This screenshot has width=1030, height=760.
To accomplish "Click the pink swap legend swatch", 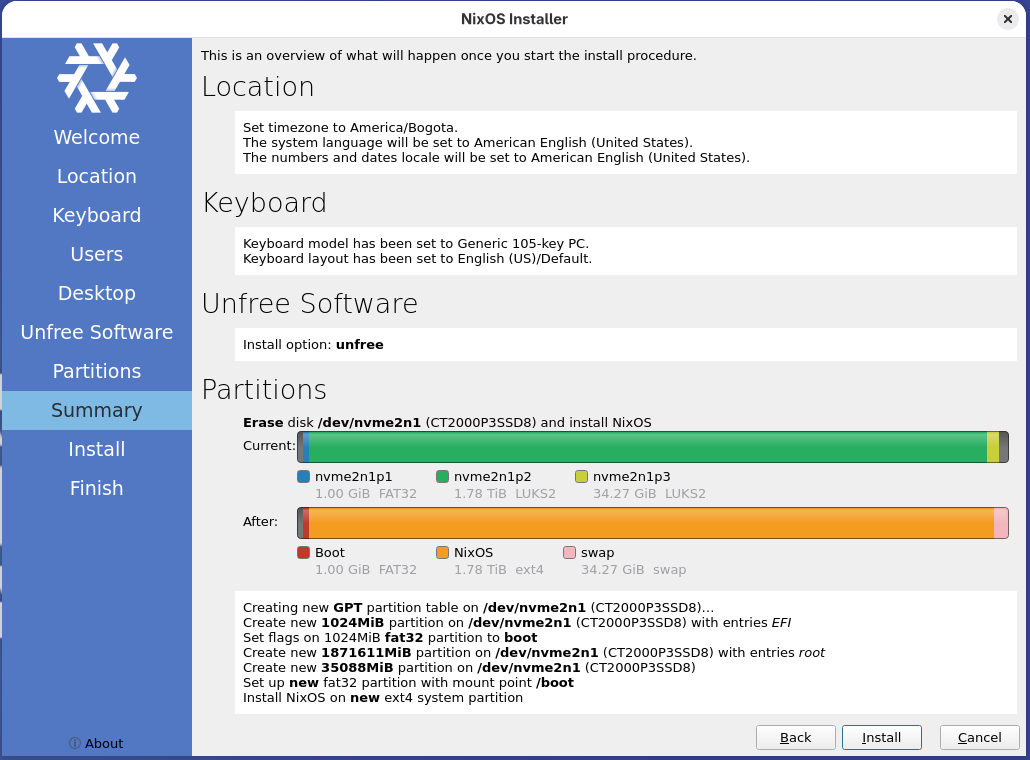I will [570, 552].
